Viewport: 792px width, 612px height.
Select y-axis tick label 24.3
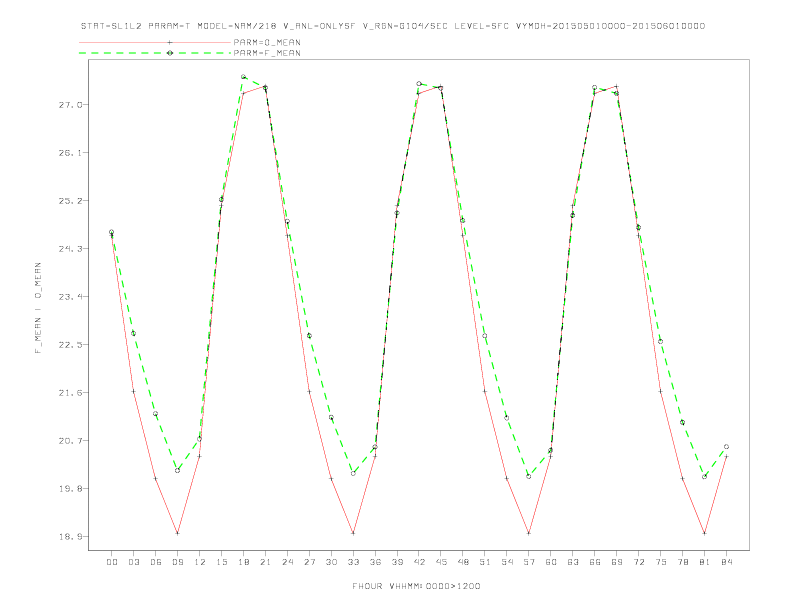[x=70, y=248]
